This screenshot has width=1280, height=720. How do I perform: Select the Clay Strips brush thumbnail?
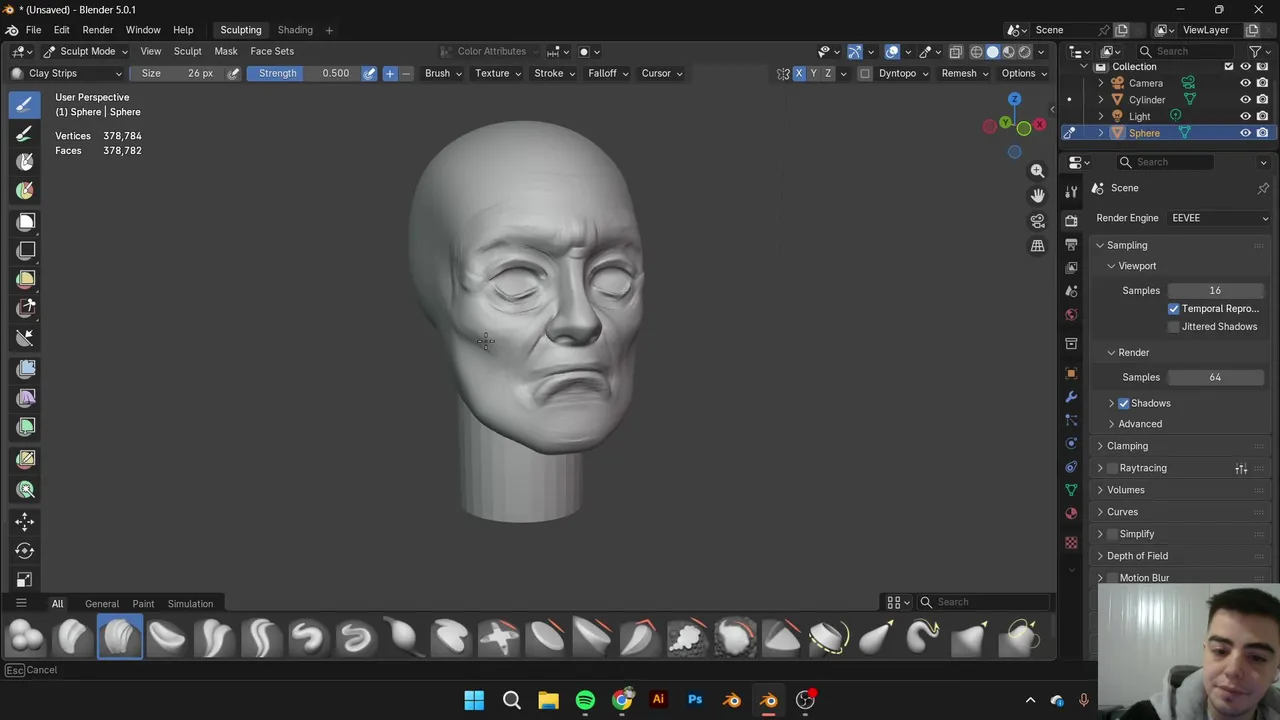[120, 638]
